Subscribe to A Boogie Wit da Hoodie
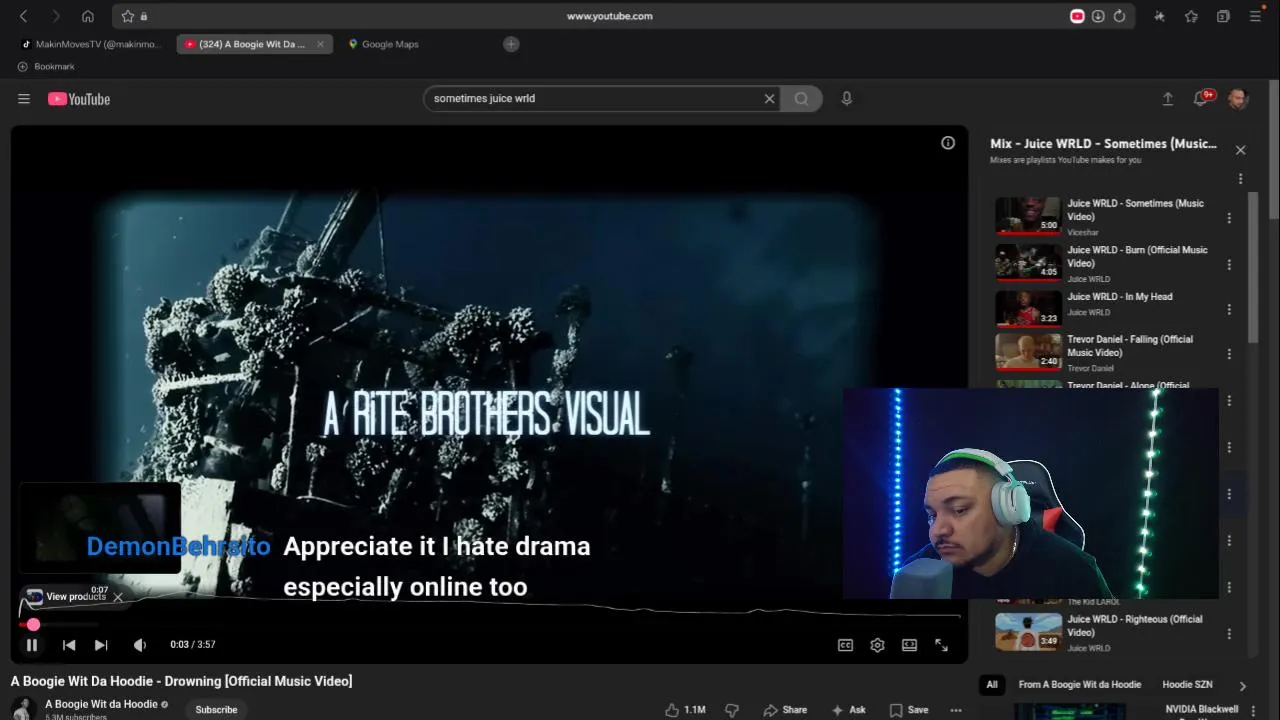1280x720 pixels. pos(216,709)
